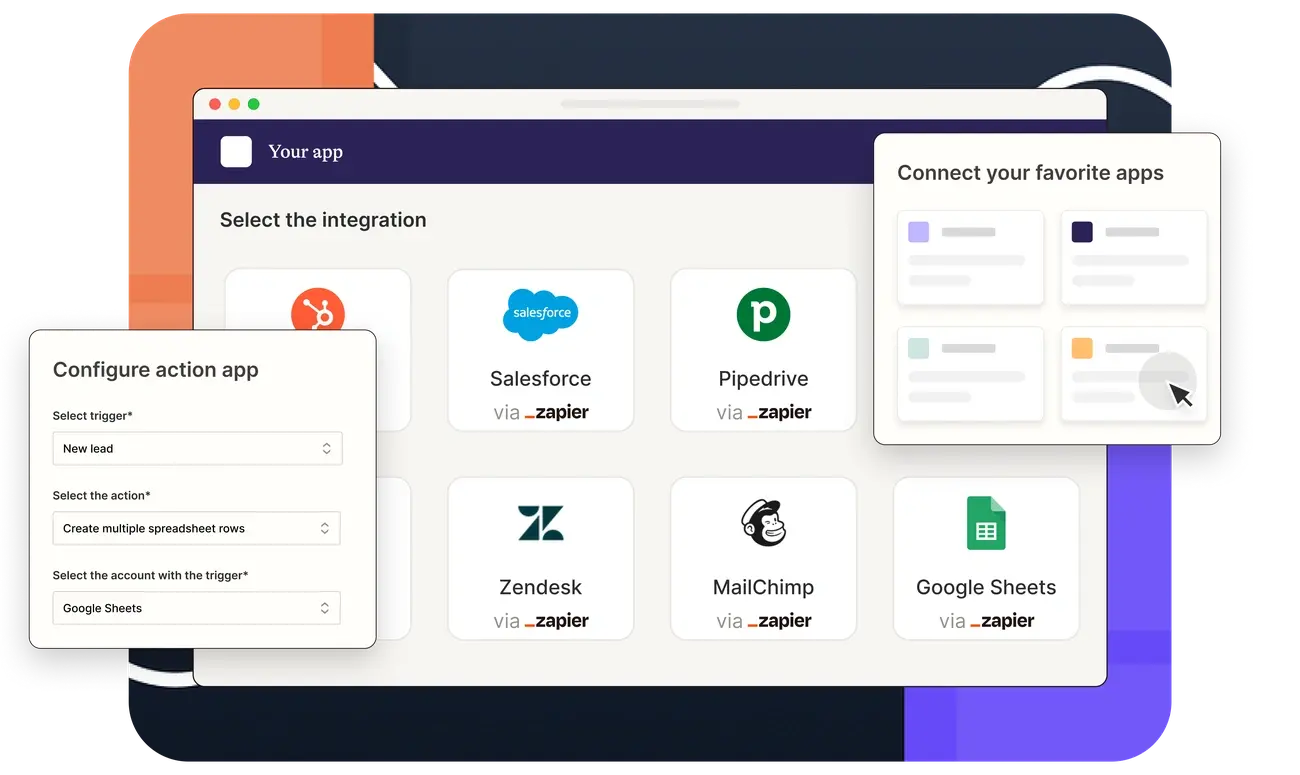1300x775 pixels.
Task: Open the account dropdown set to Google Sheets
Action: [196, 607]
